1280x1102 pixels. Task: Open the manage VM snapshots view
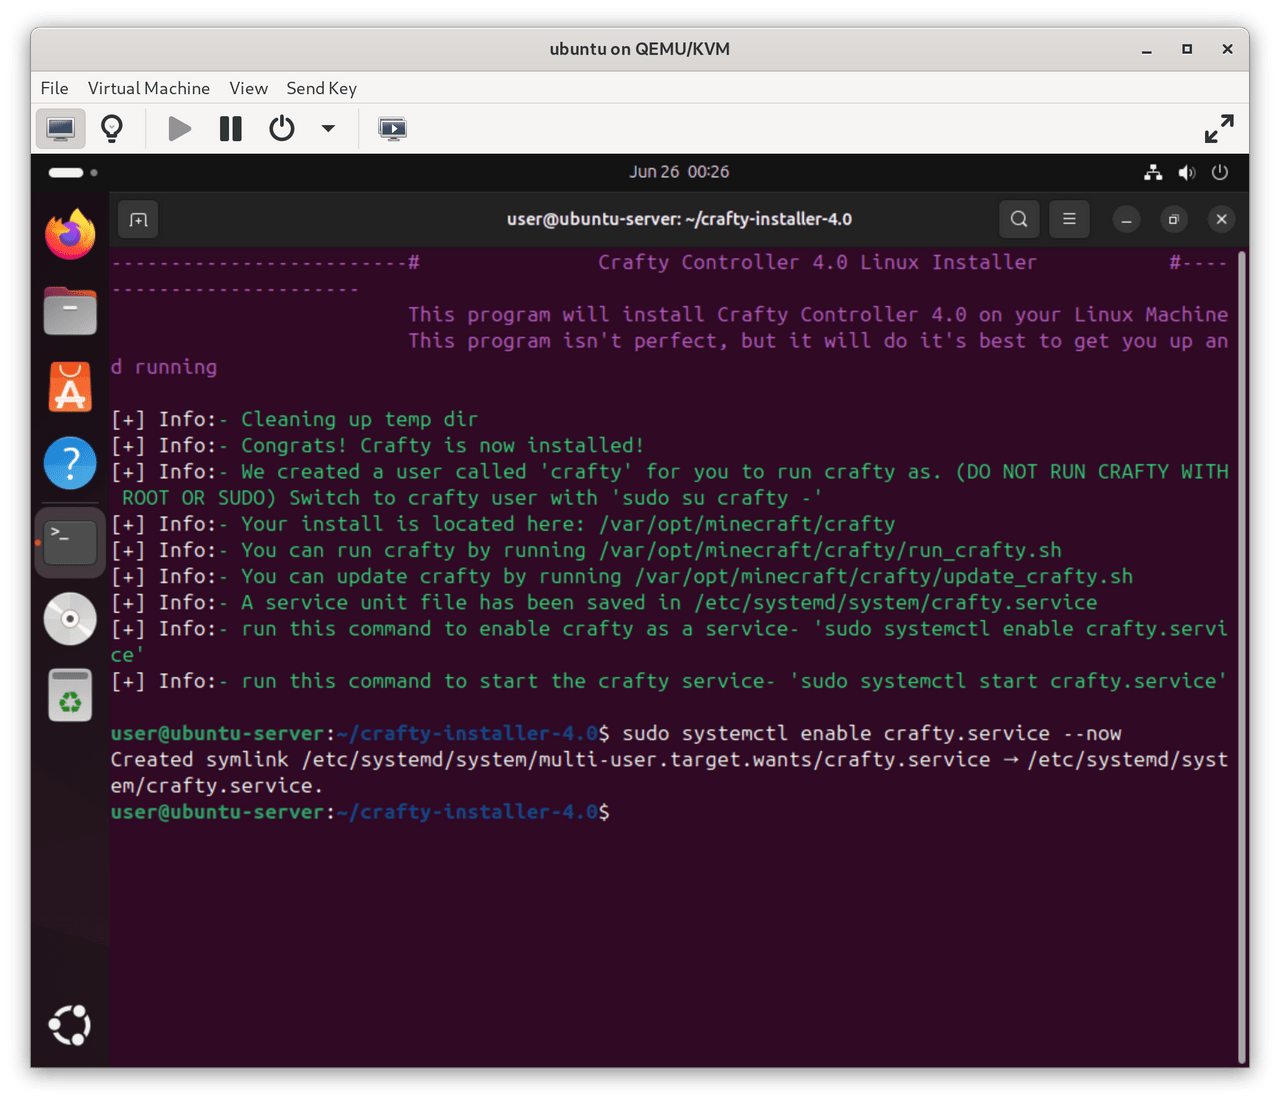pos(392,129)
